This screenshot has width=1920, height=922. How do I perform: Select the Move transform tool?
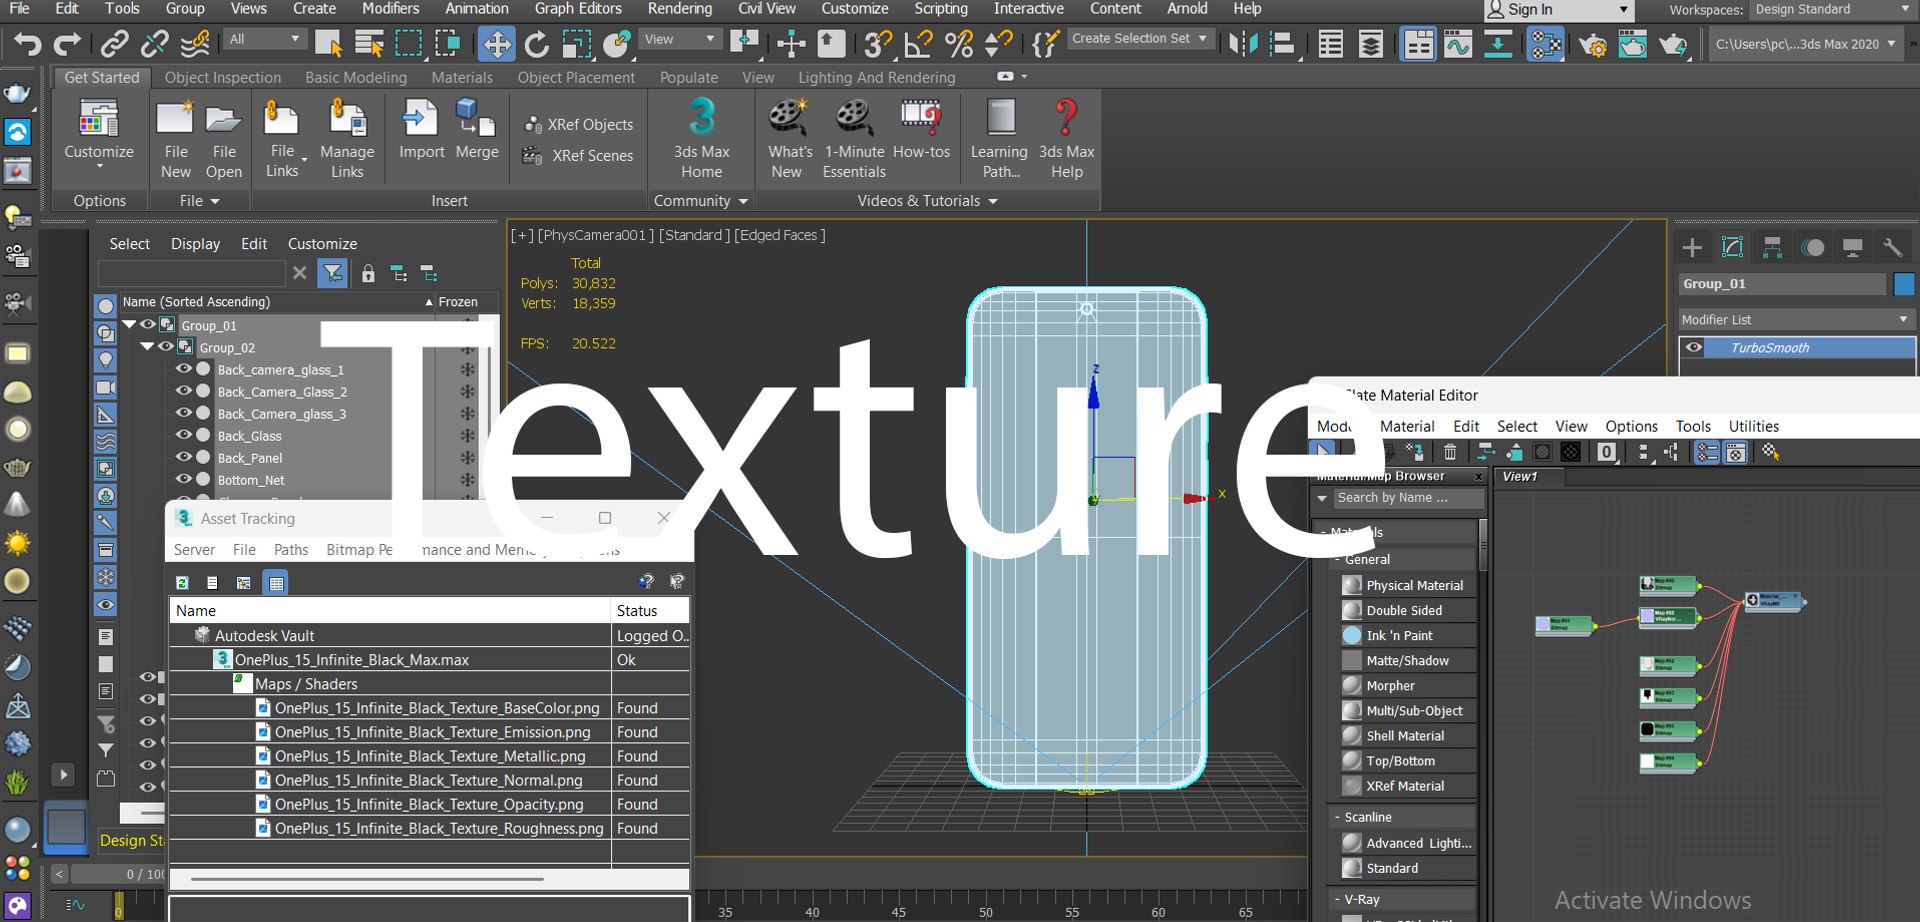click(496, 44)
